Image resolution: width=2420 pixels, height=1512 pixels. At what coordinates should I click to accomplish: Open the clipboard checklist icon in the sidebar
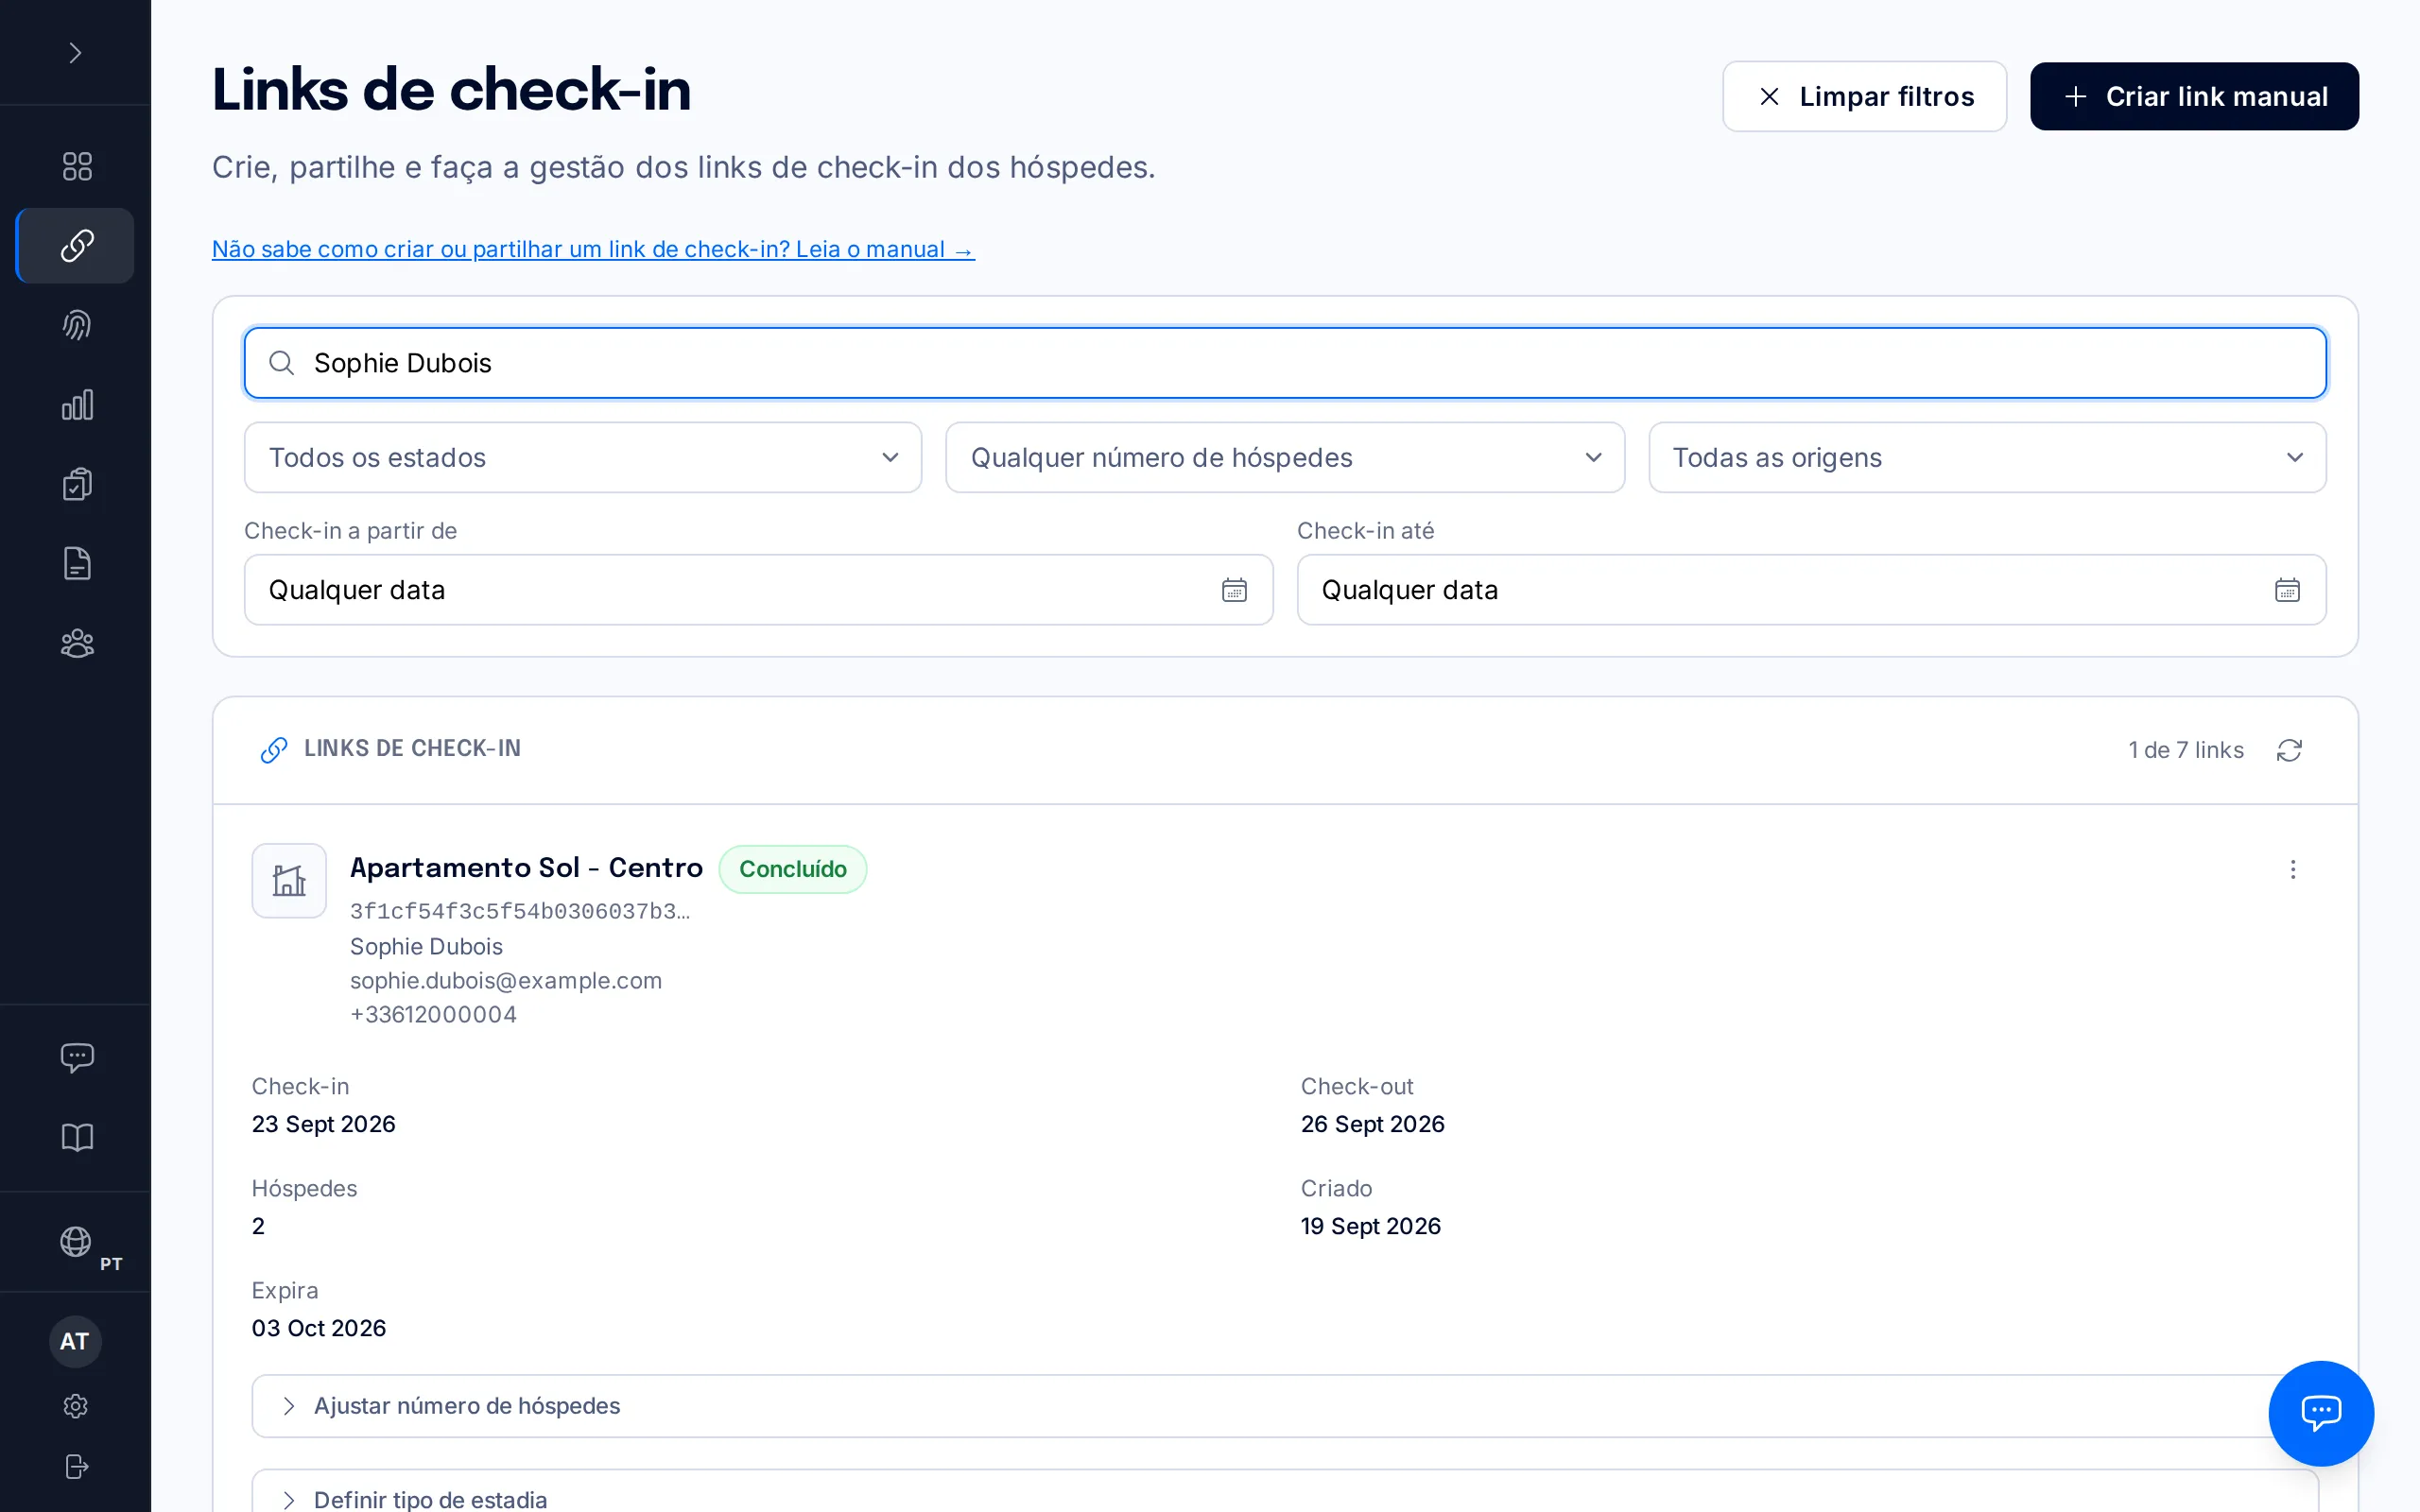pos(77,484)
